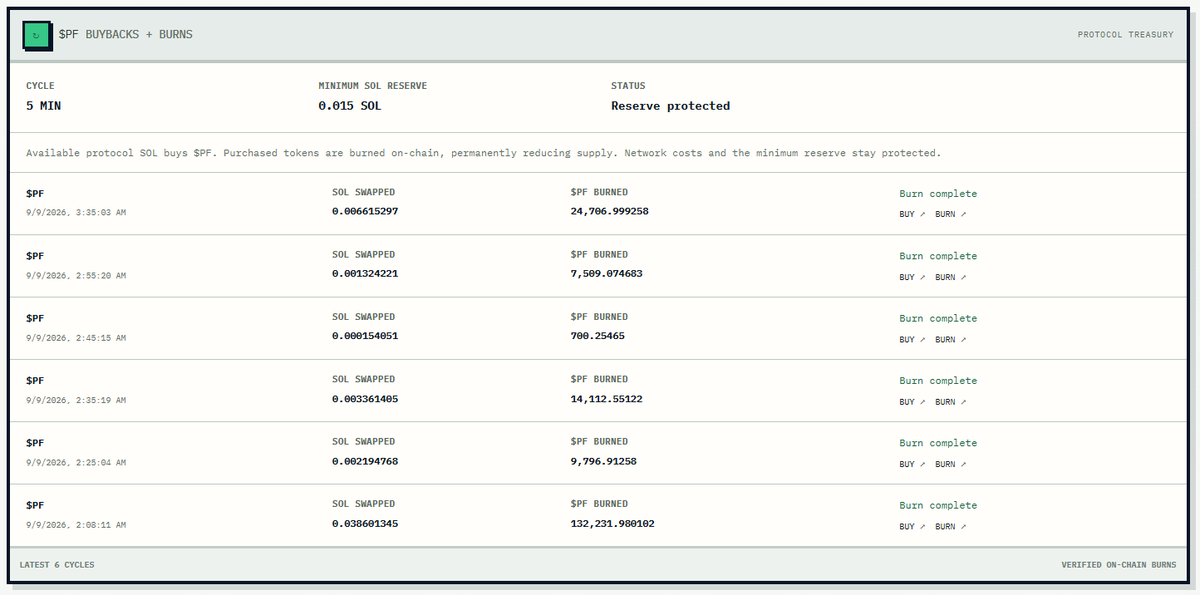Open BUY link for 3:35:03 AM burn
Screen dimensions: 1200x595
912,214
